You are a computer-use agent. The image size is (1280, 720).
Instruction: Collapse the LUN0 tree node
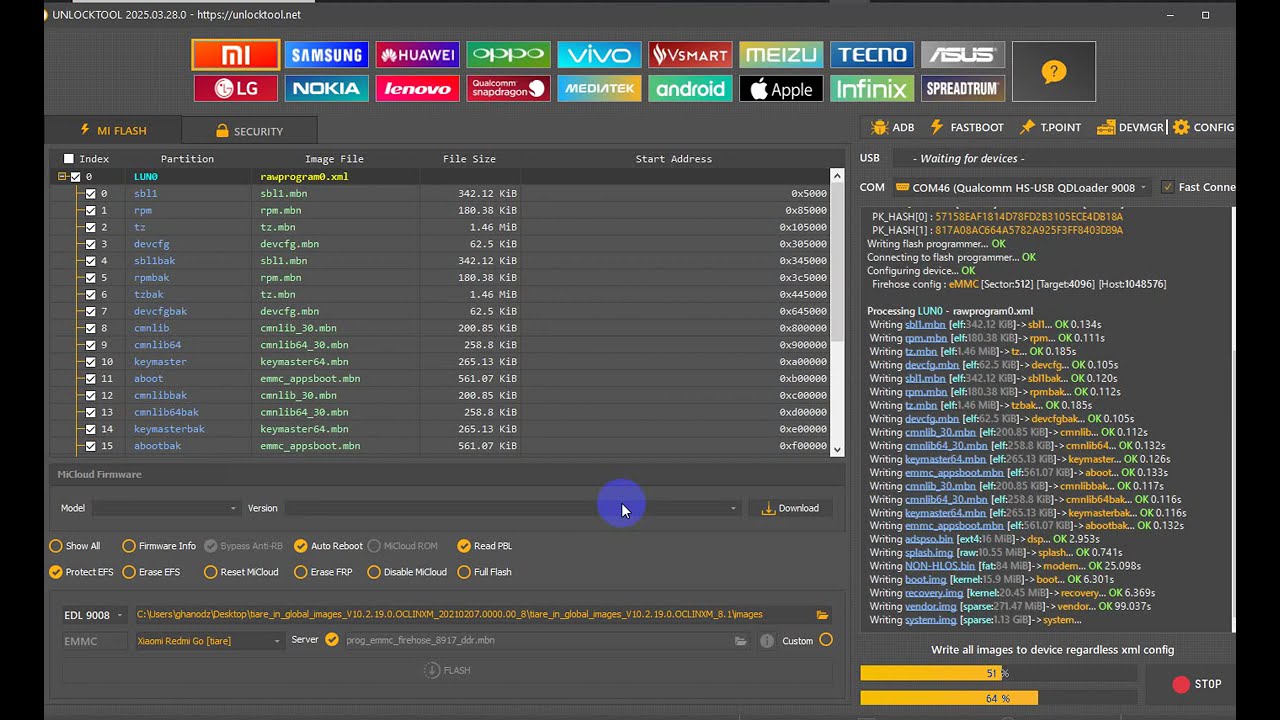coord(61,177)
